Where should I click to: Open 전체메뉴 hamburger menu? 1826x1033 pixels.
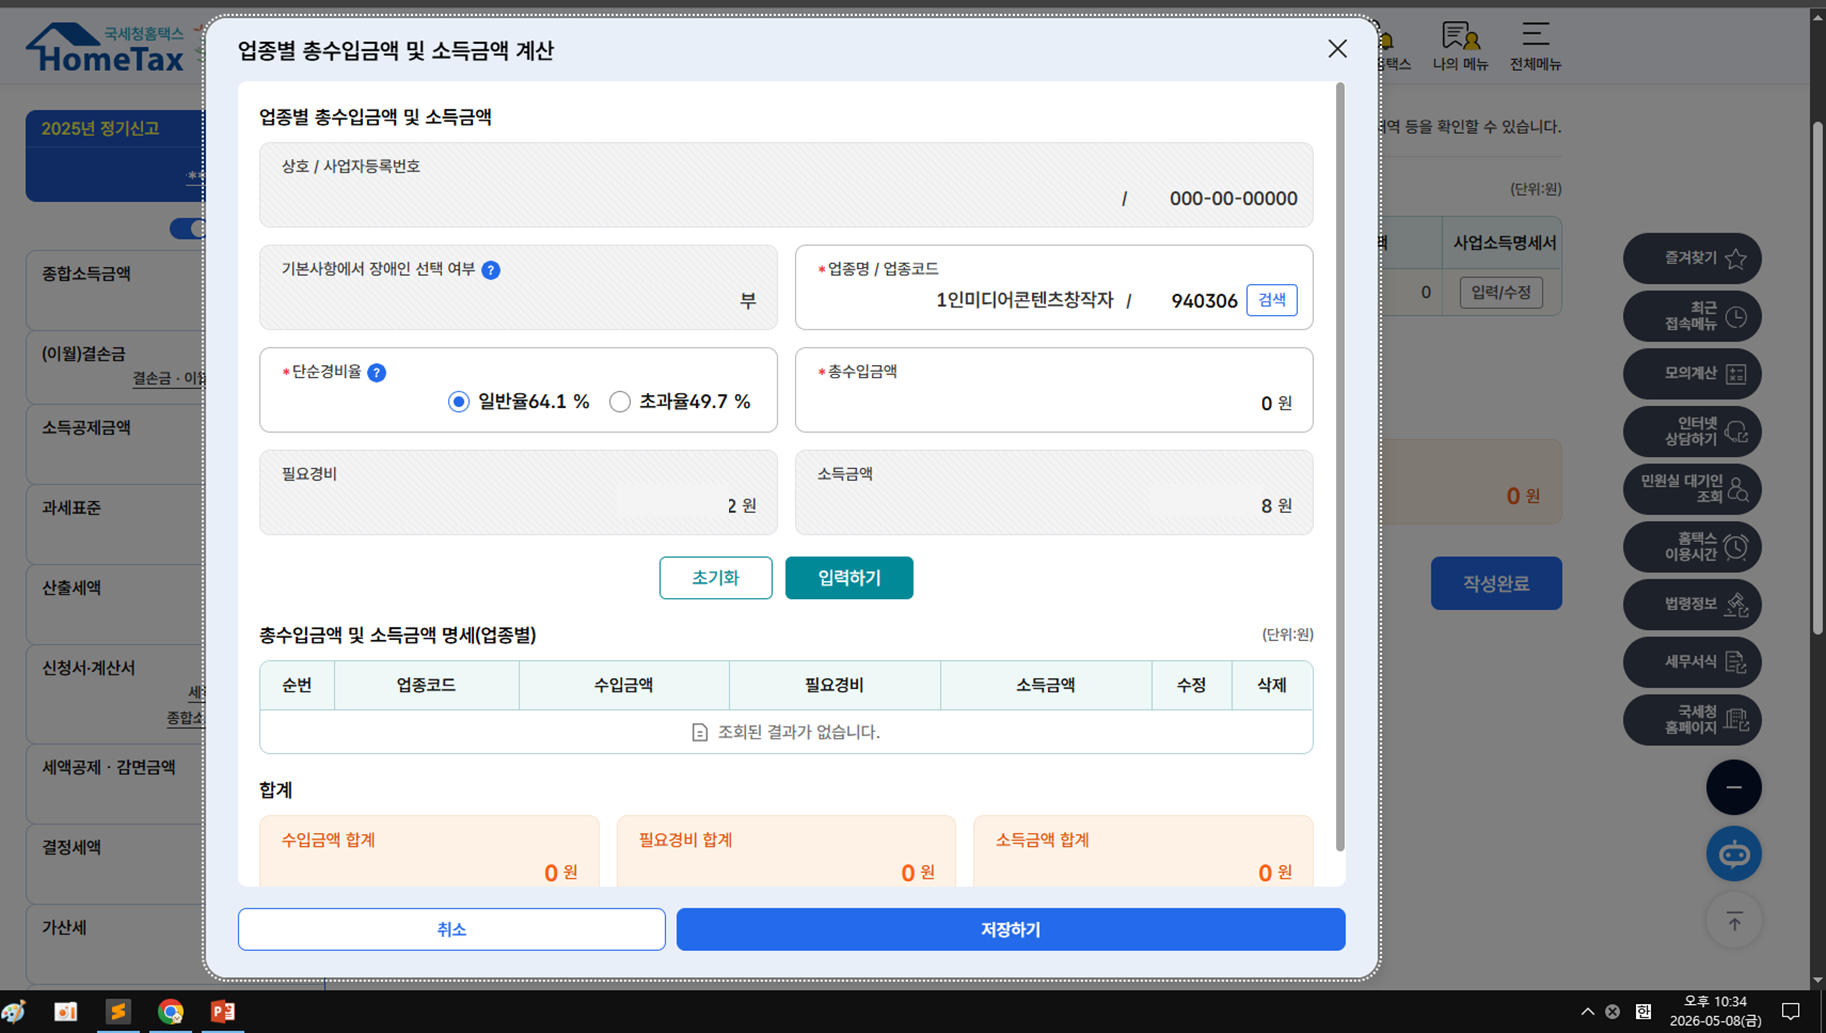1535,46
